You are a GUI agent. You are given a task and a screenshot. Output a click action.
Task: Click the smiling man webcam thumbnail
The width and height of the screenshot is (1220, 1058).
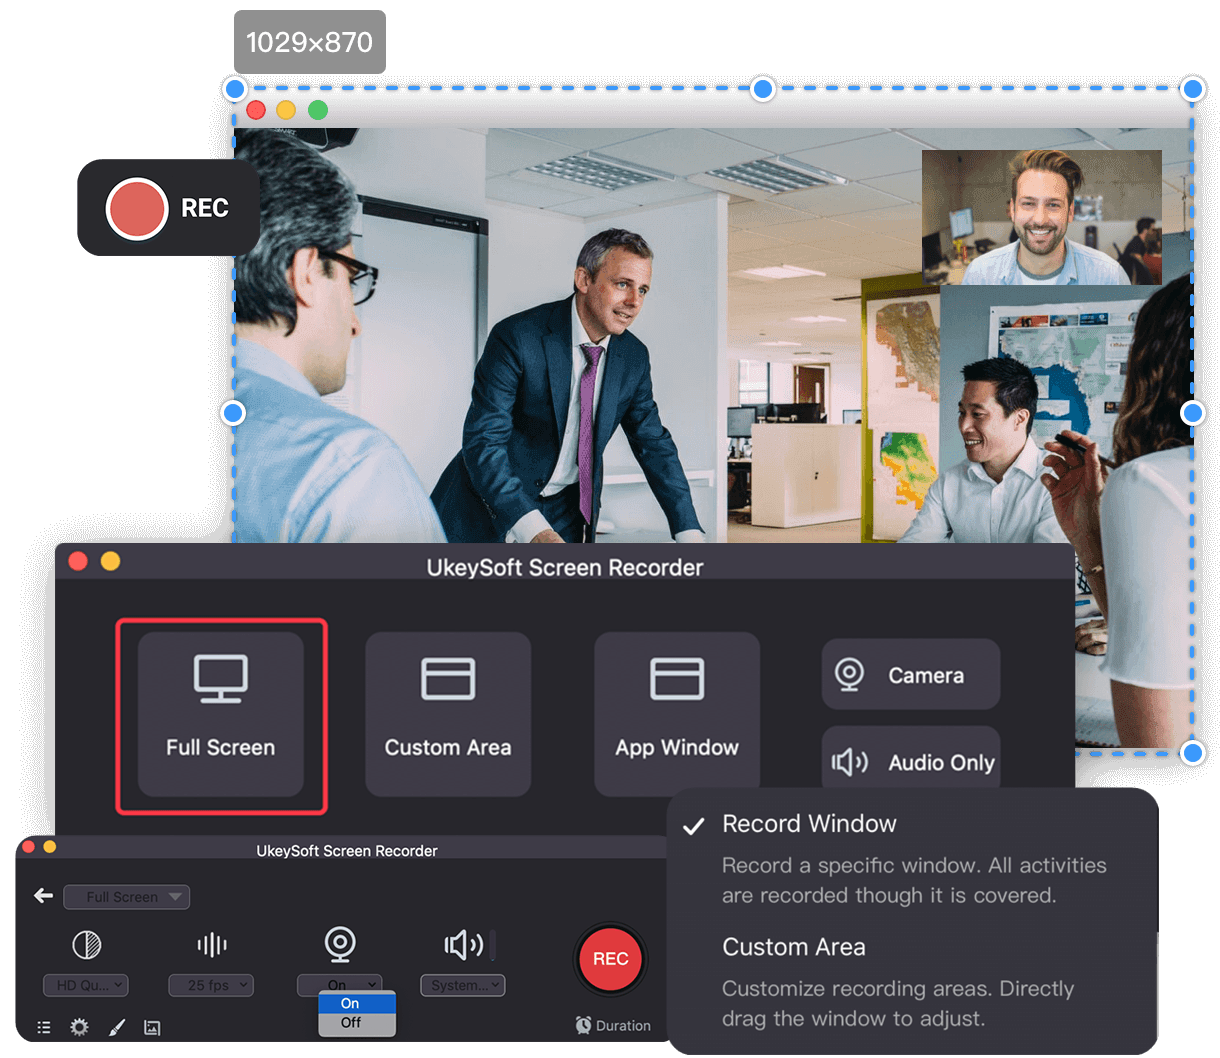pos(1042,217)
